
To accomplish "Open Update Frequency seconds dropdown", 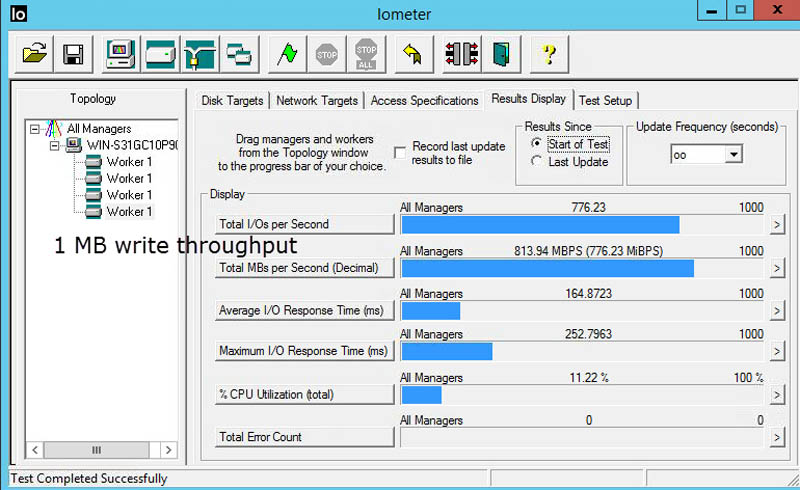I will click(x=733, y=154).
